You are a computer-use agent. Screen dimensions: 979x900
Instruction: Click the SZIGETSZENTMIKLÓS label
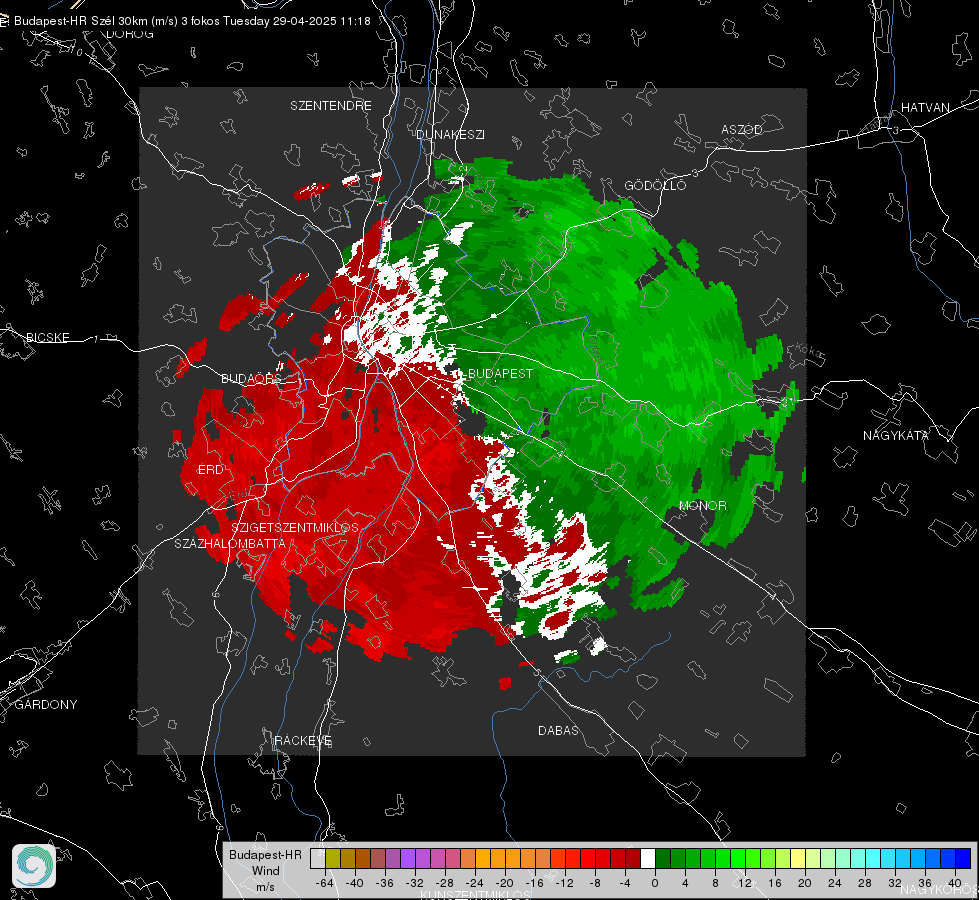[295, 528]
